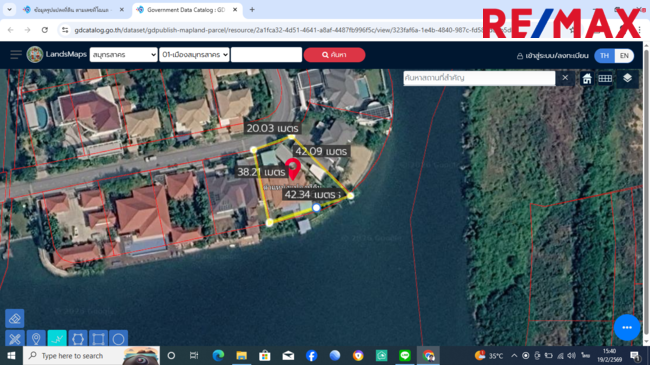Open Chrome from taskbar
This screenshot has width=650, height=365.
click(428, 355)
